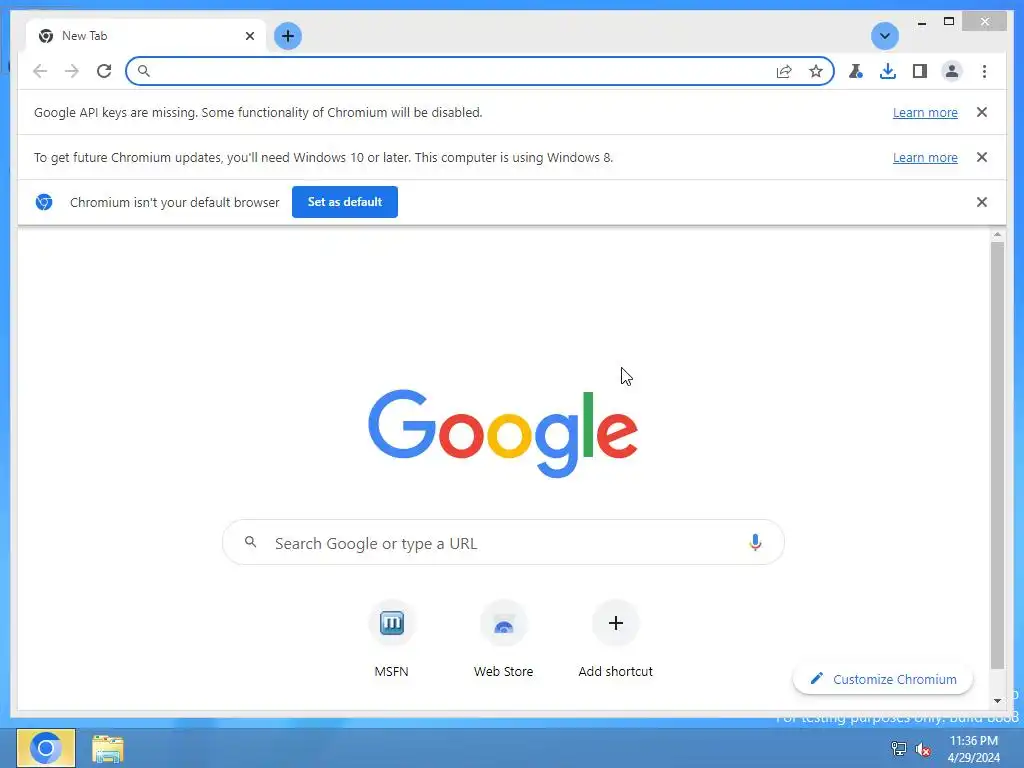This screenshot has width=1024, height=768.
Task: Open the three-dot Chromium menu
Action: (x=984, y=71)
